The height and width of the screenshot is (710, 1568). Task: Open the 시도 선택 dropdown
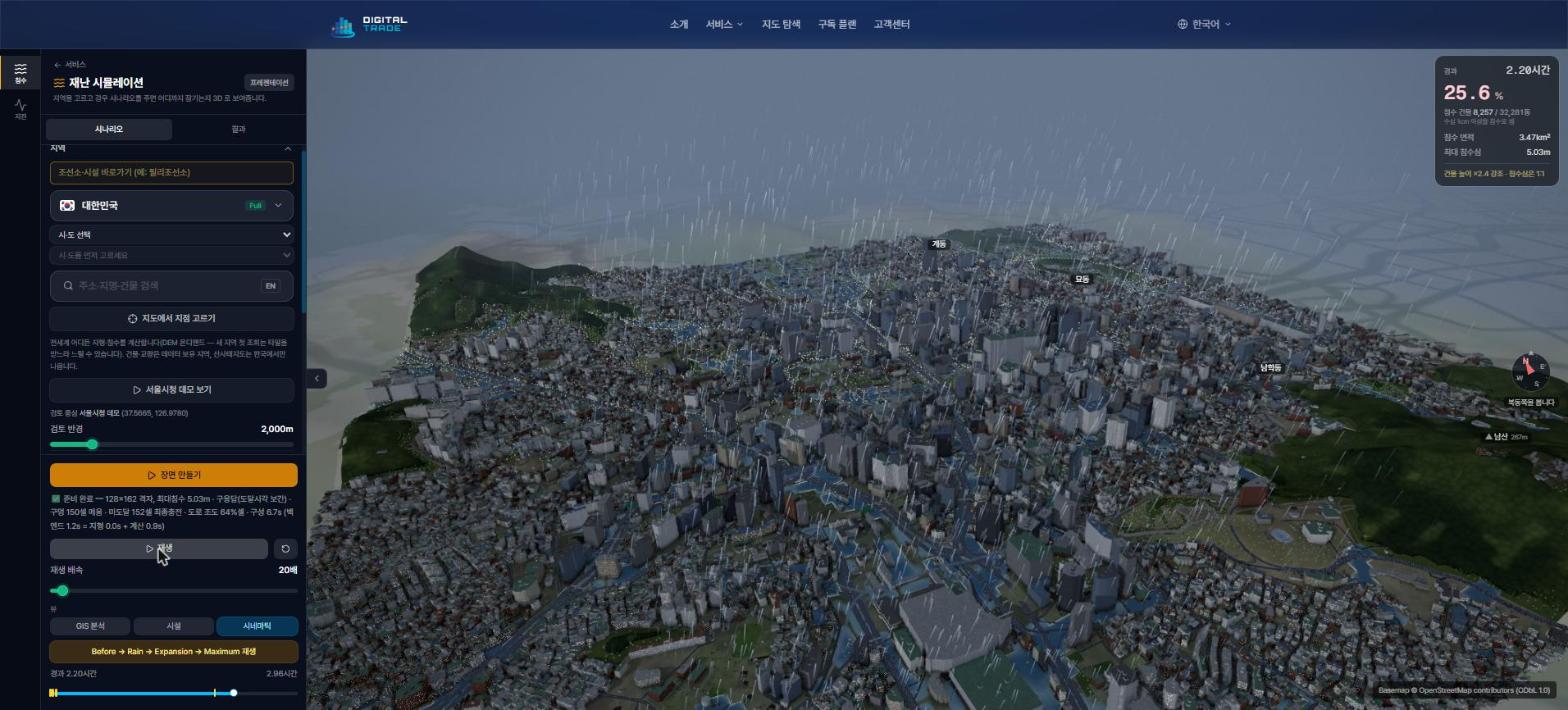[x=172, y=235]
